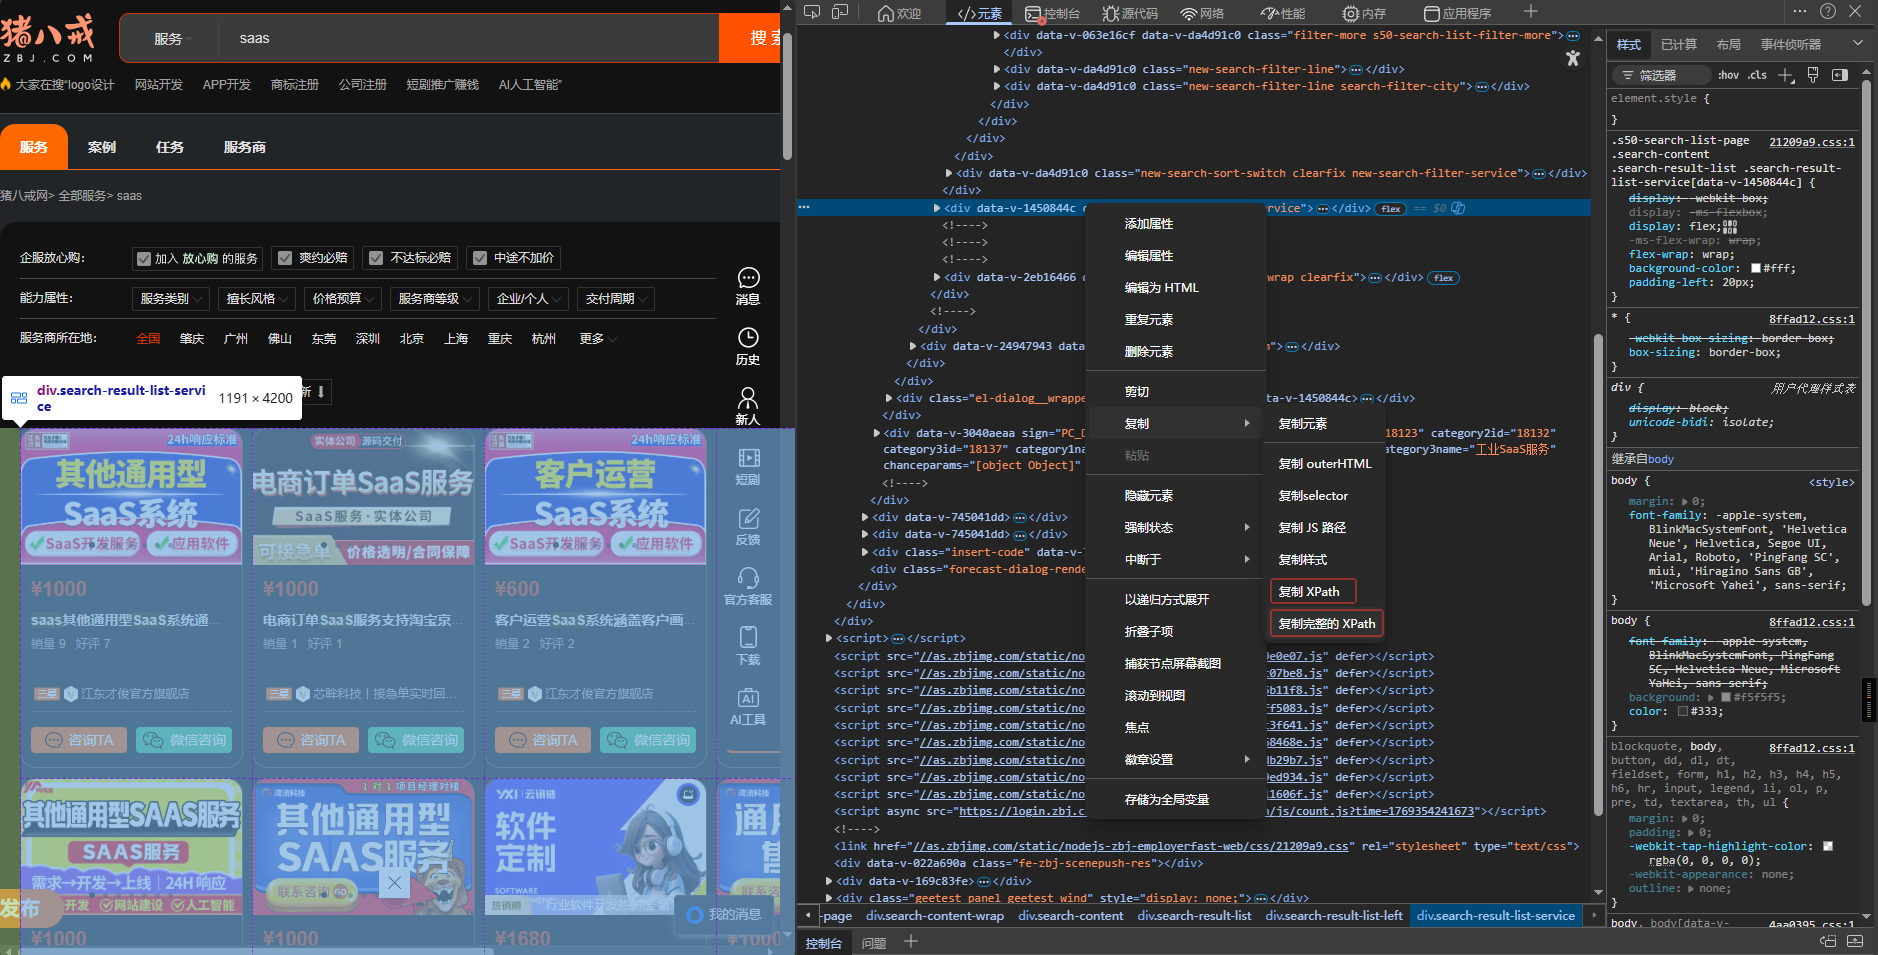Uncheck the 爽约必赔 checkbox

[286, 258]
